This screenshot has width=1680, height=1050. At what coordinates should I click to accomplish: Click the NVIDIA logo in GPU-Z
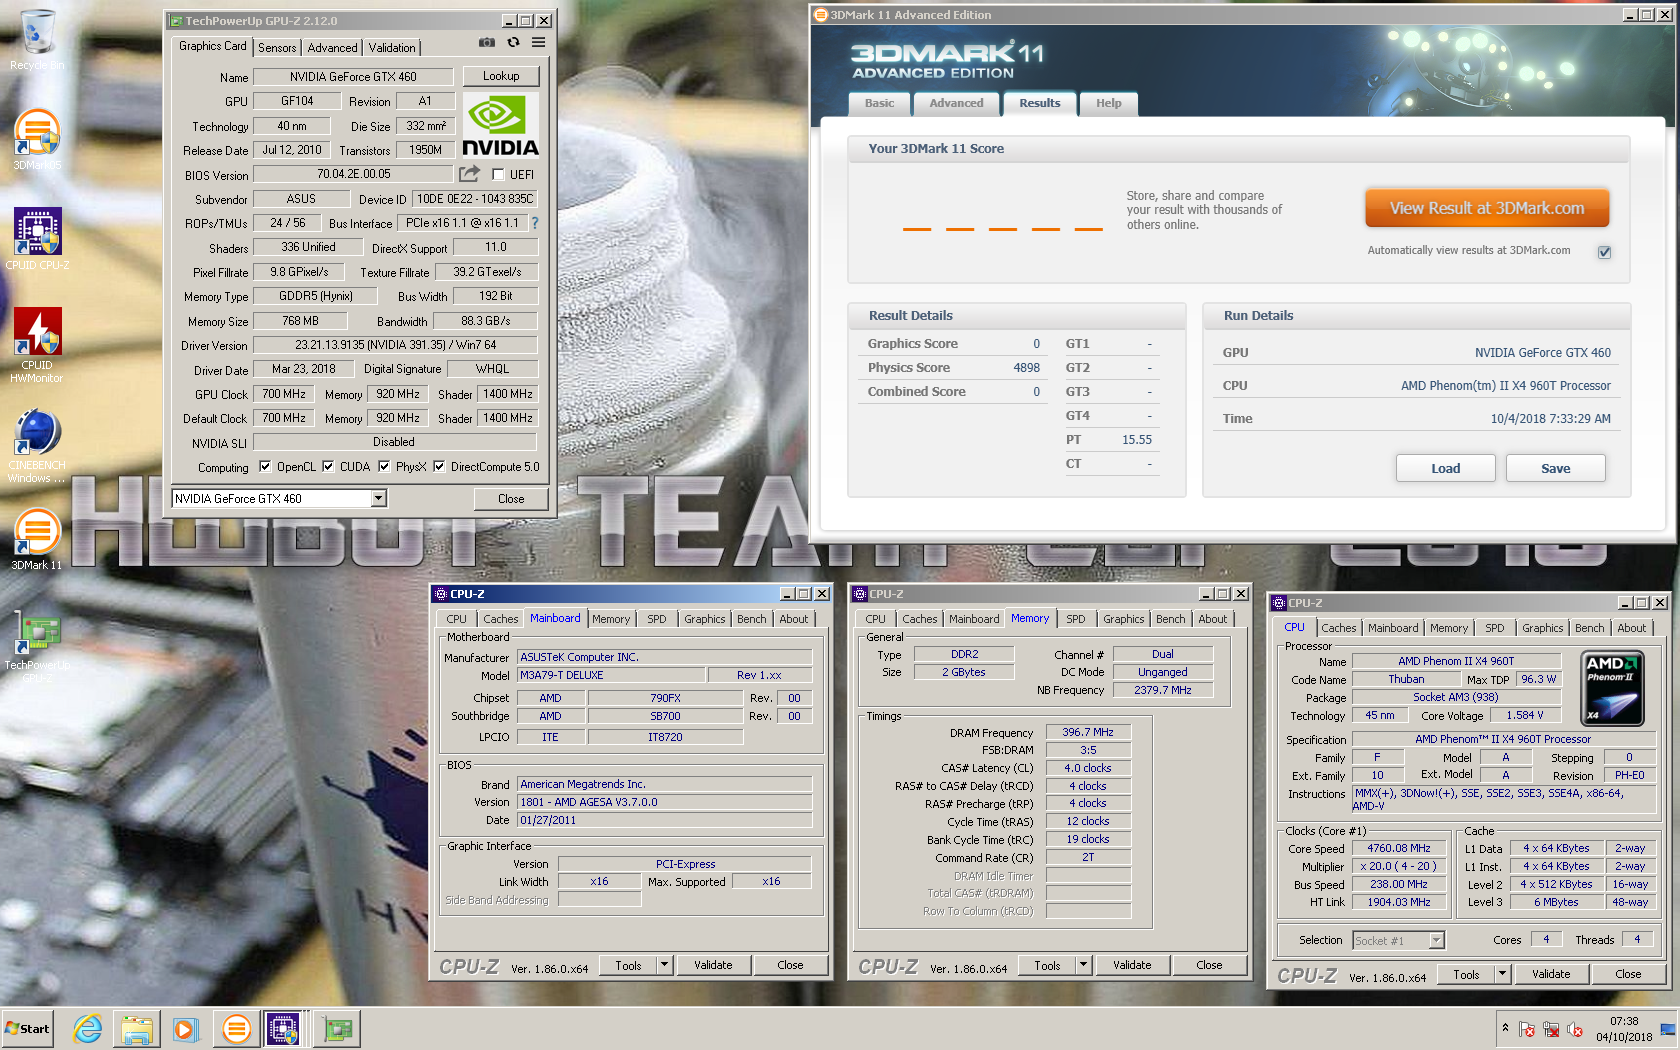[x=500, y=126]
